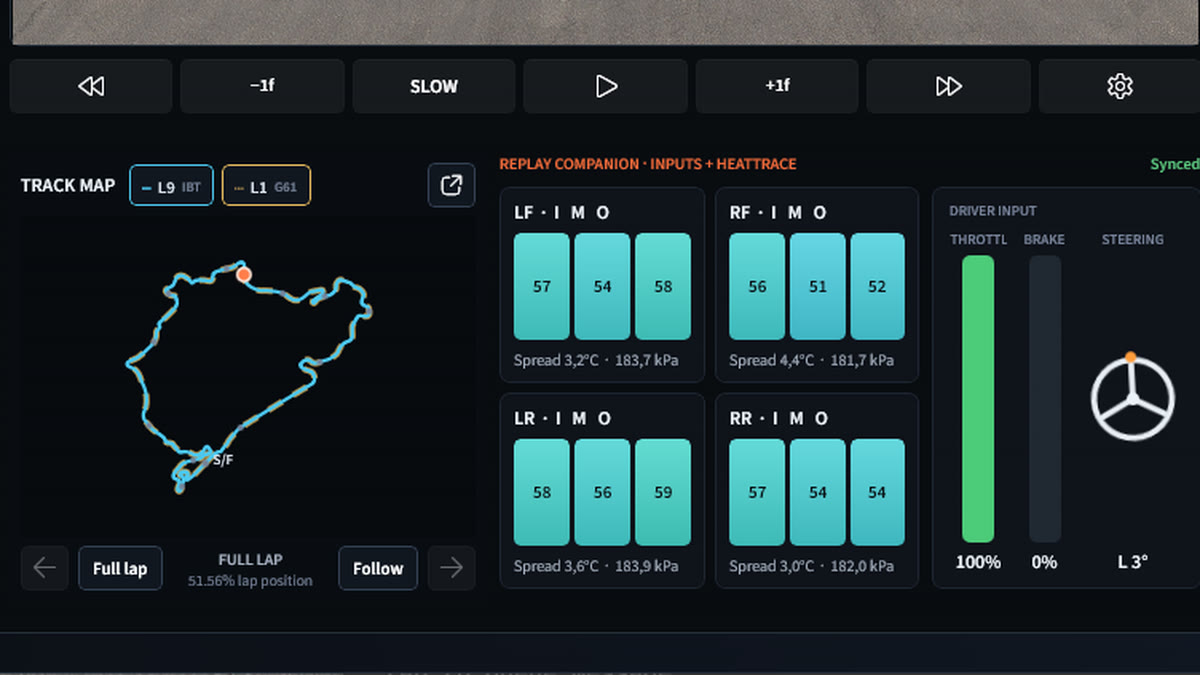This screenshot has width=1200, height=675.
Task: Click the RR · I M O header
Action: click(778, 419)
